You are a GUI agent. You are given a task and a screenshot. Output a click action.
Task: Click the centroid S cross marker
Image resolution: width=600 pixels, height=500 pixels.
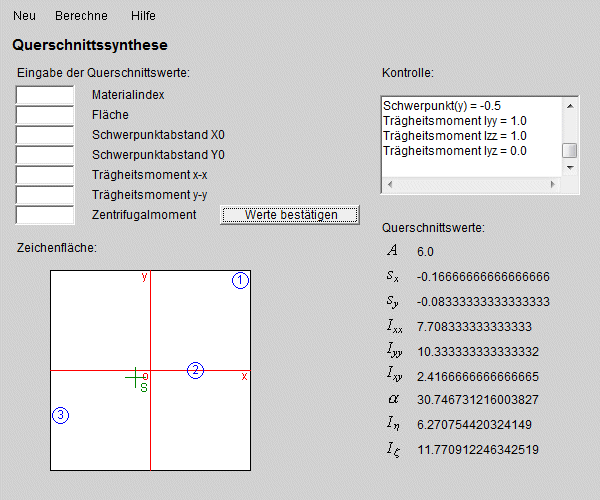(135, 377)
